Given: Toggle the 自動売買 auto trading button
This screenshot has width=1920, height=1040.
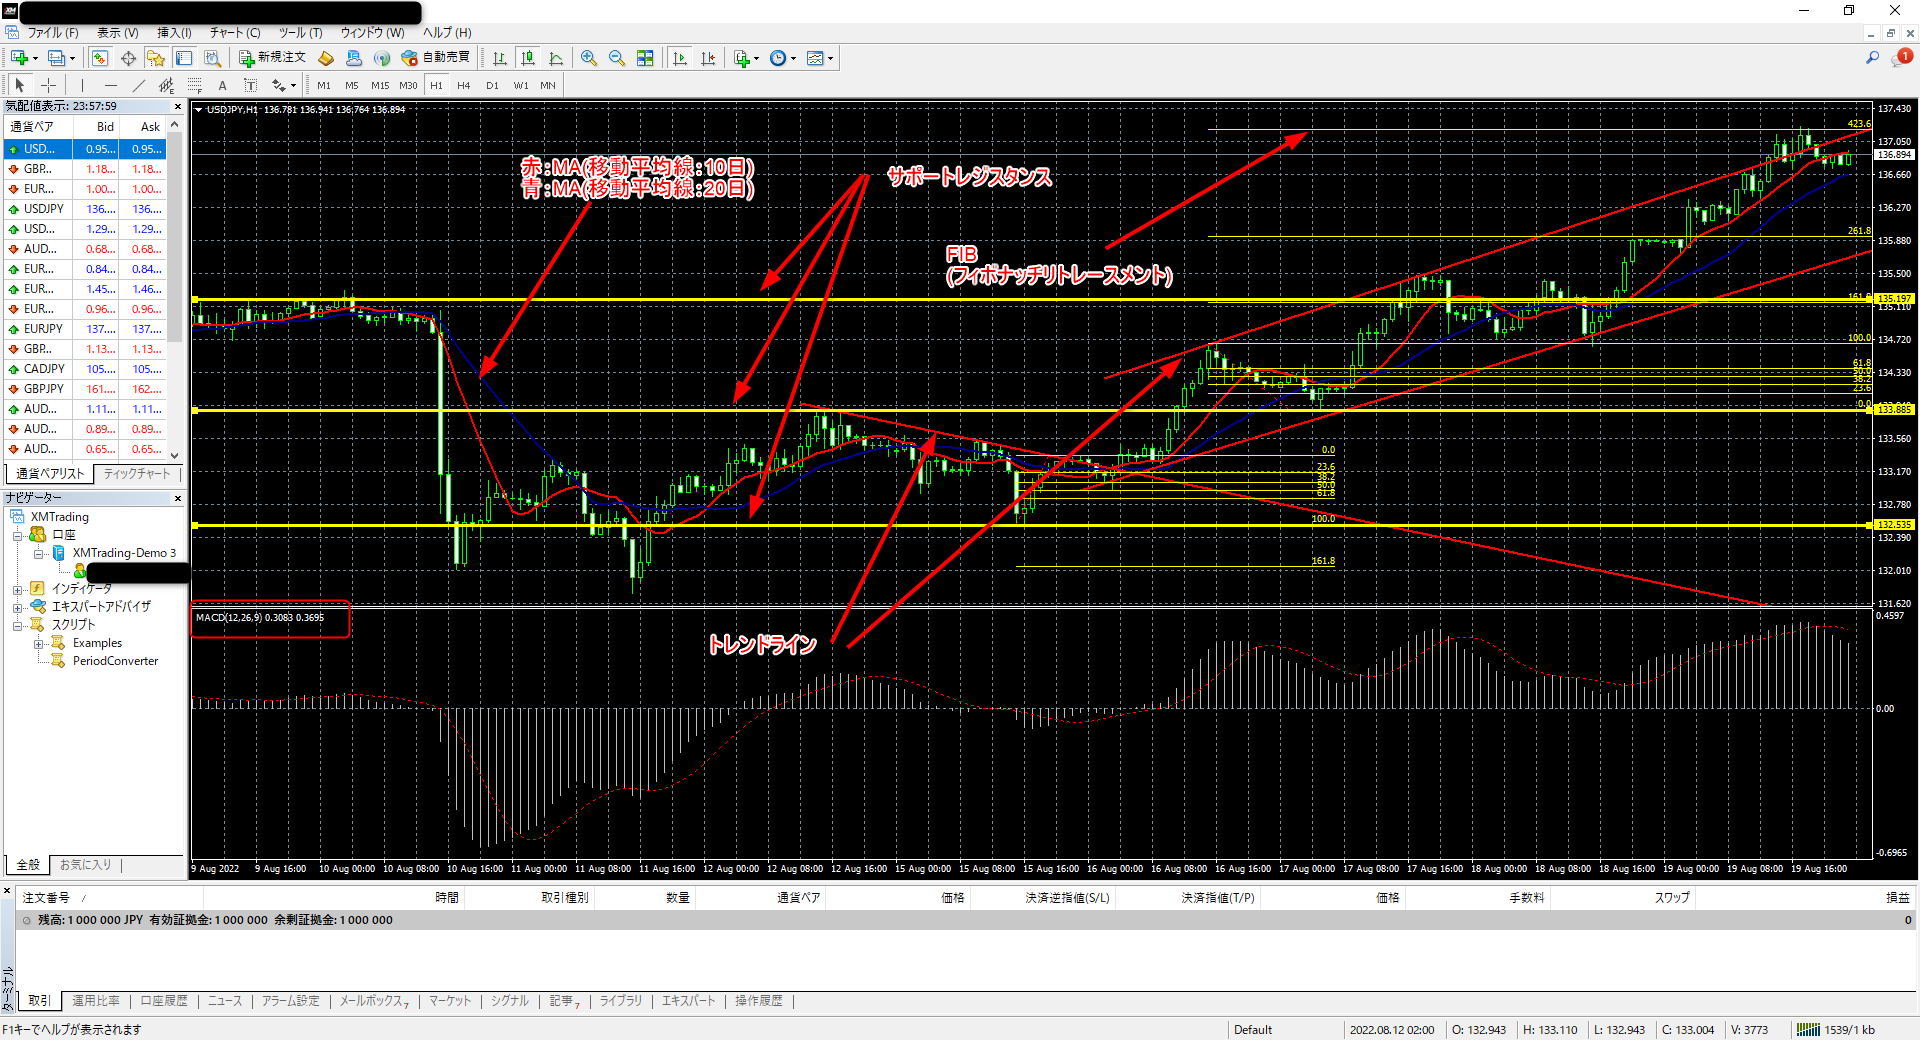Looking at the screenshot, I should coord(436,58).
